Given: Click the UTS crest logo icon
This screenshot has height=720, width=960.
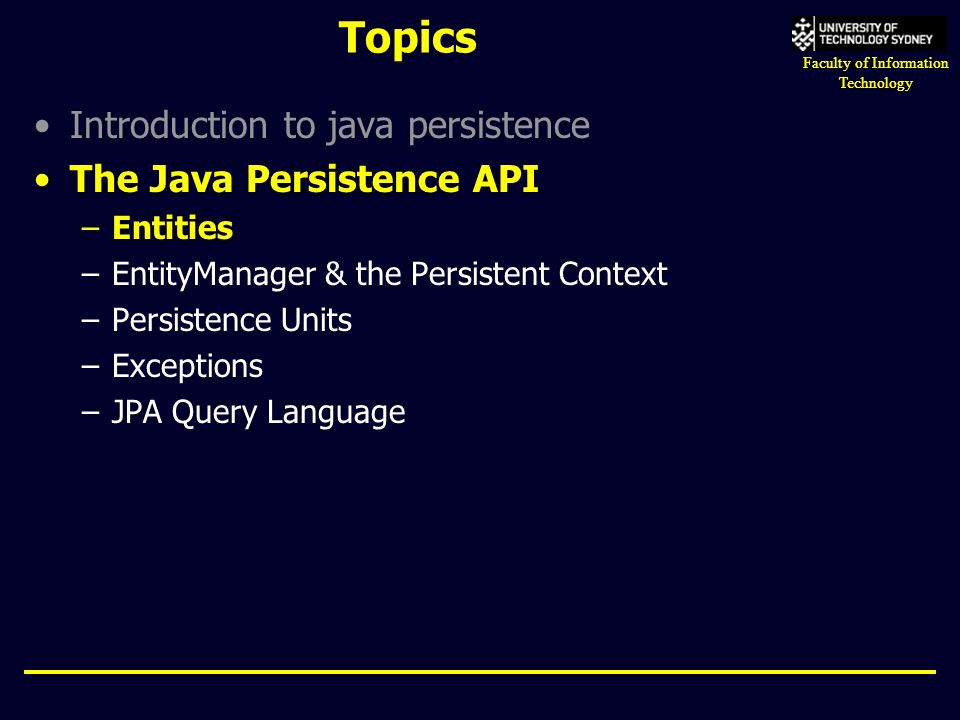Looking at the screenshot, I should 802,34.
